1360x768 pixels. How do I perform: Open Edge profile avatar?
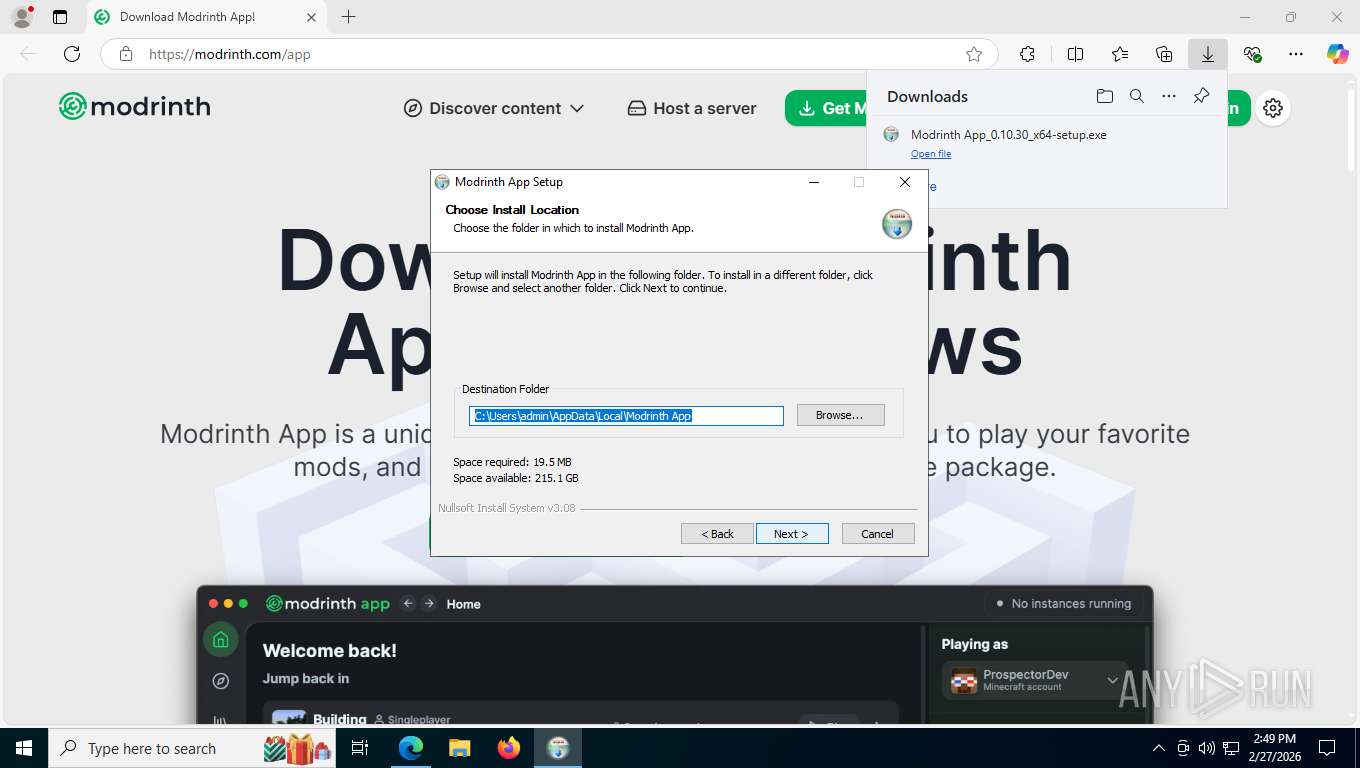[21, 16]
